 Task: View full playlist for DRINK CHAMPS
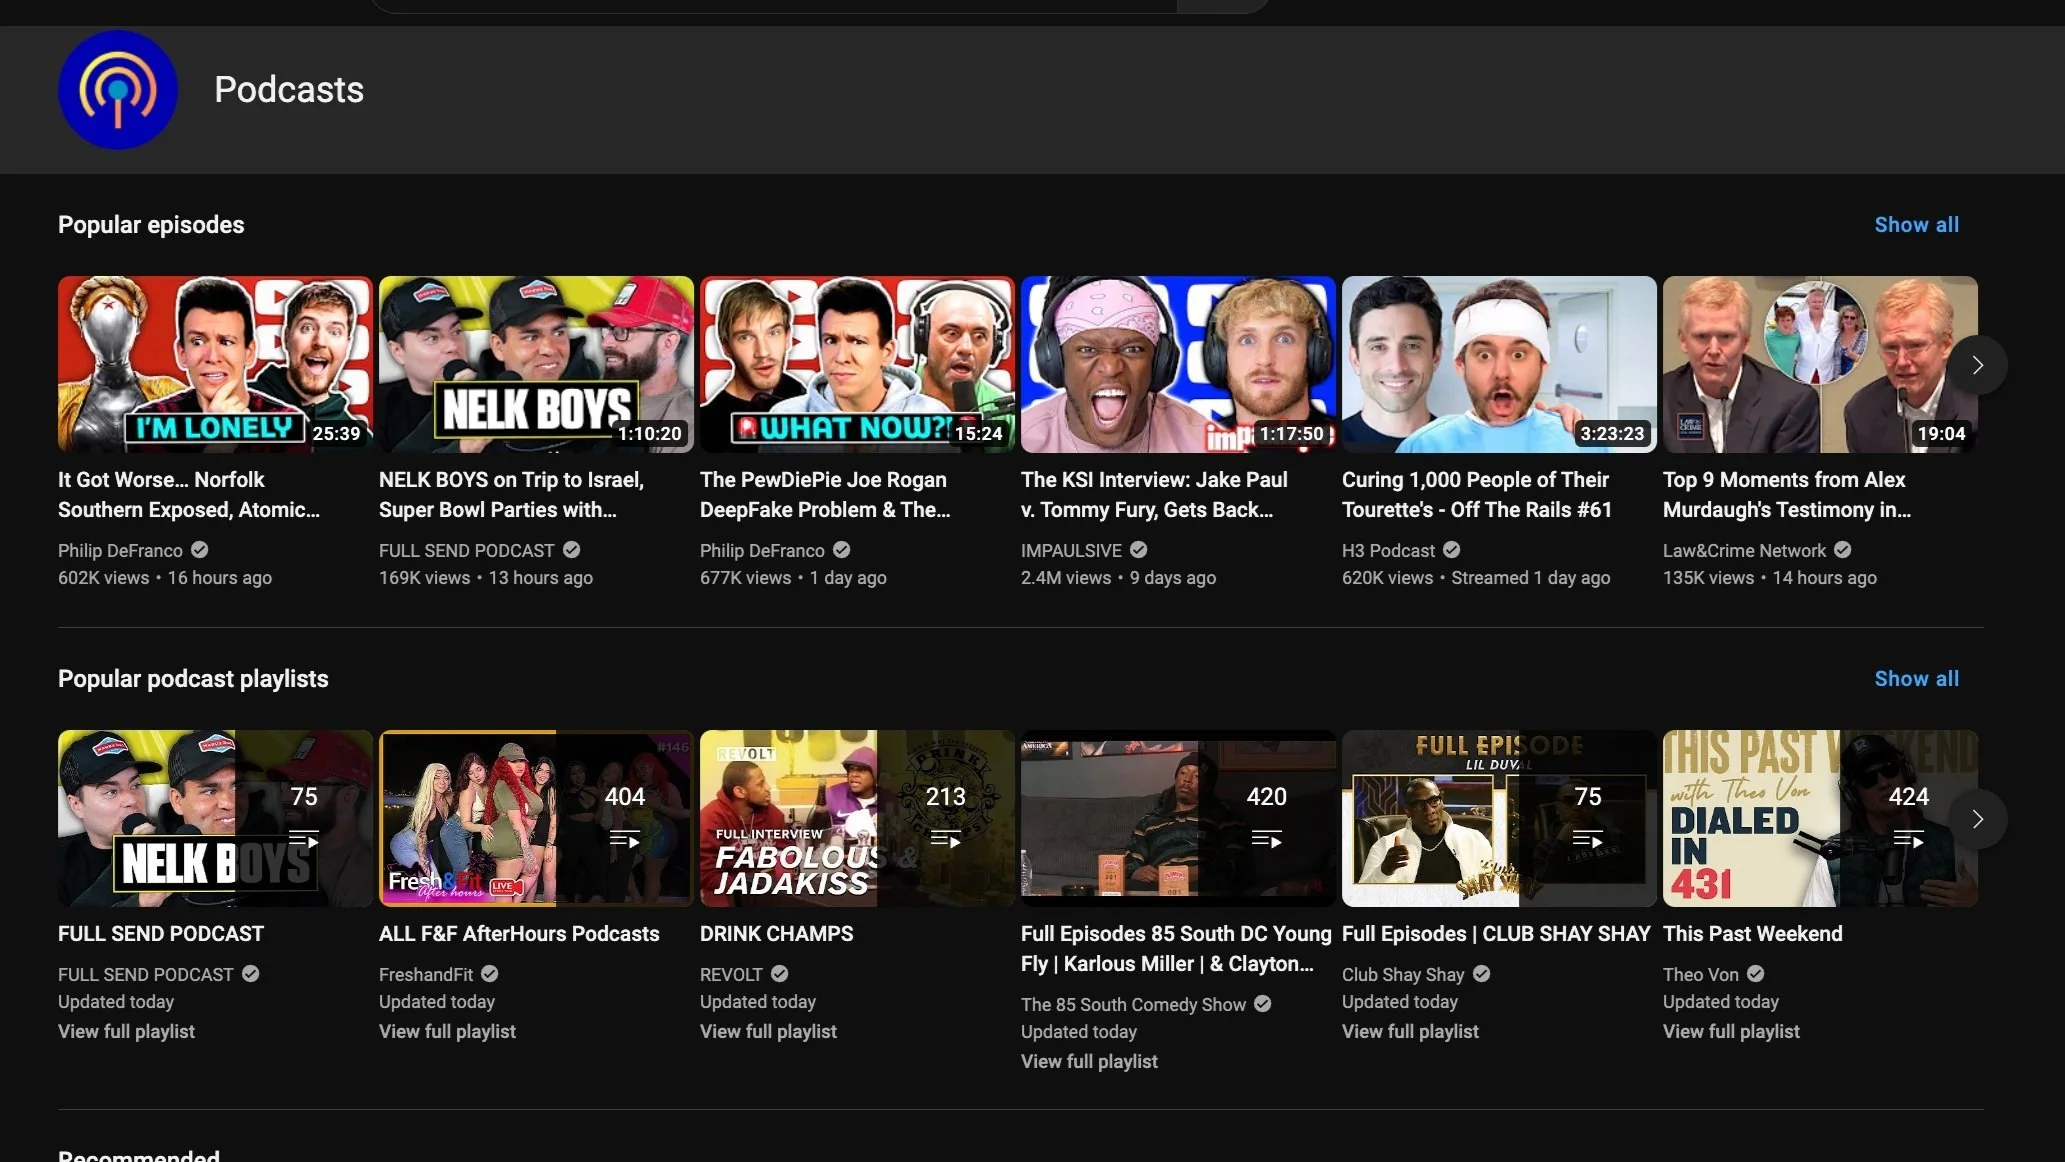768,1032
